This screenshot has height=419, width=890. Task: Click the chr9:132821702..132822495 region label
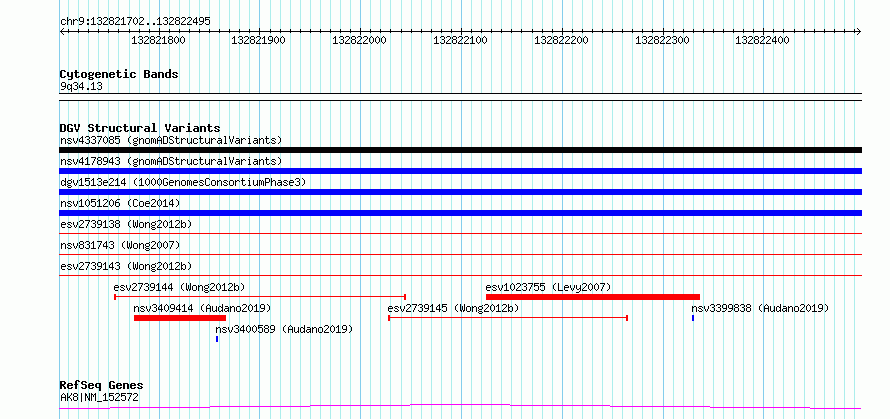[x=135, y=22]
